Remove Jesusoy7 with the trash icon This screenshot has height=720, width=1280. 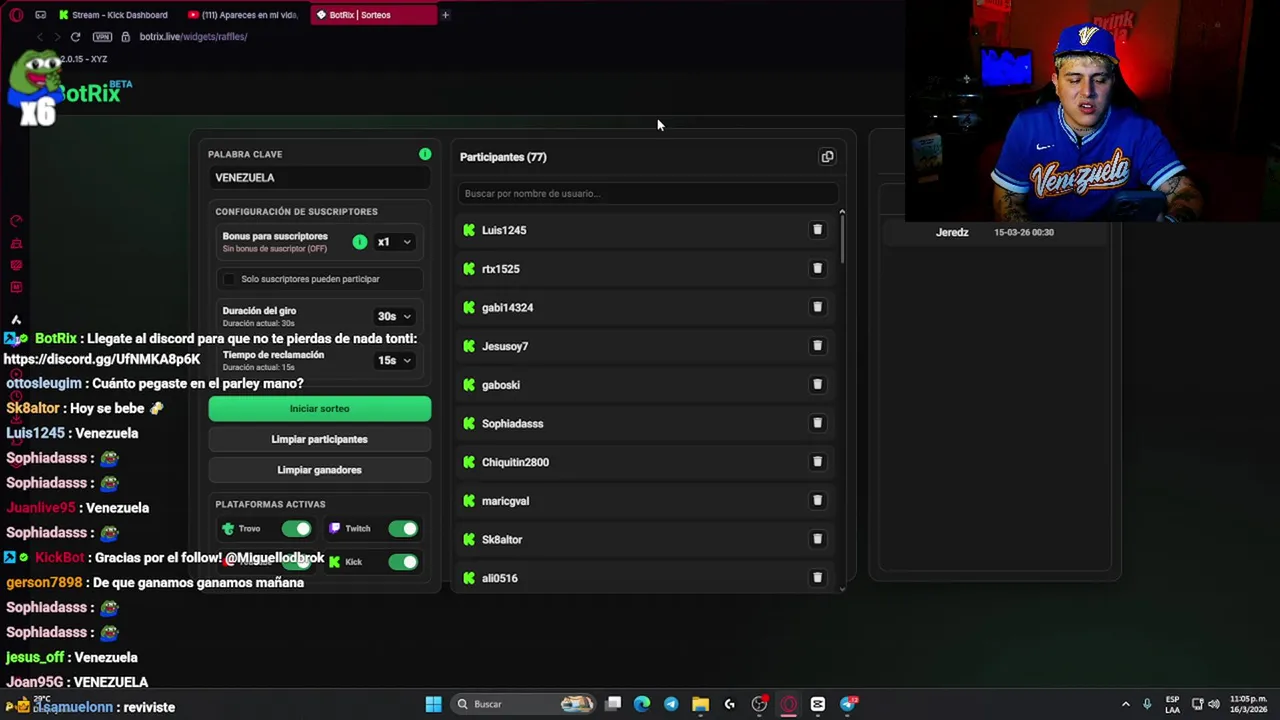point(817,346)
